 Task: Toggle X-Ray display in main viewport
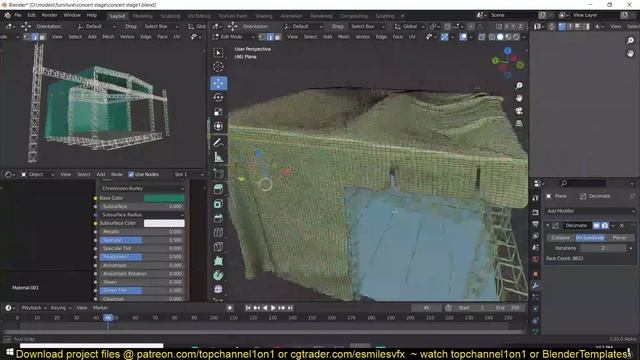(482, 37)
